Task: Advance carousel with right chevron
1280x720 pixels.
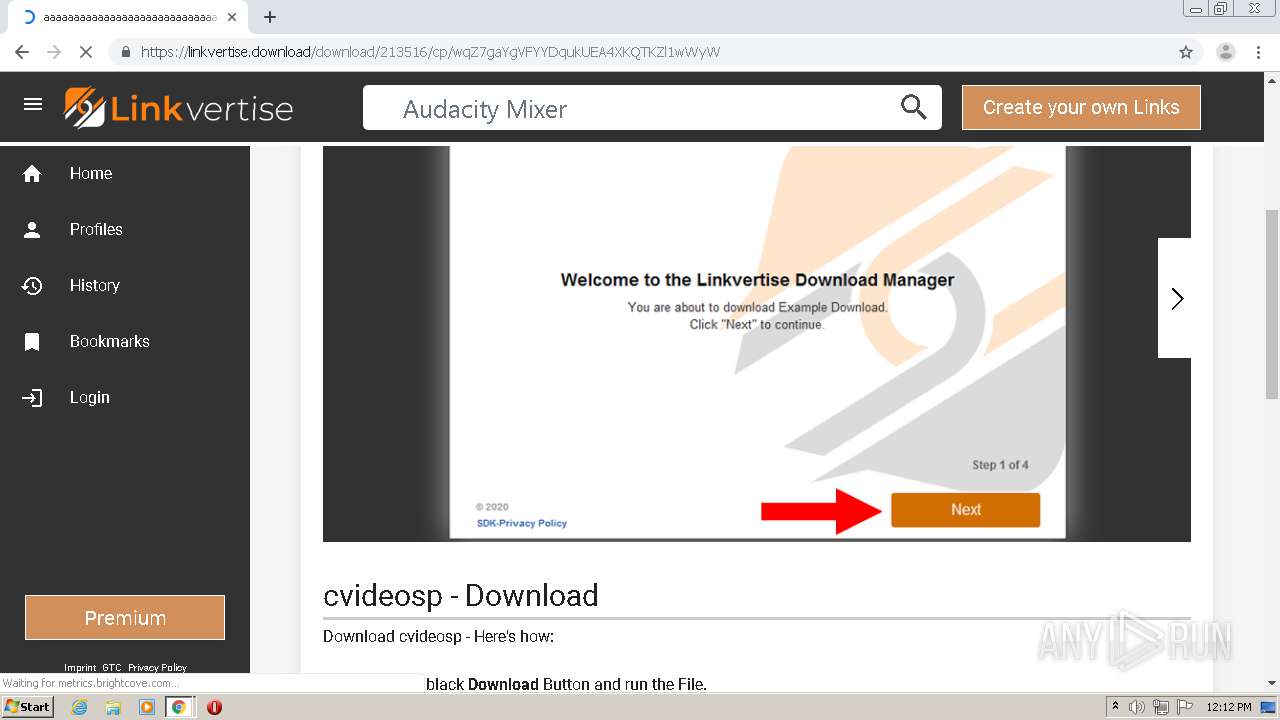Action: [x=1176, y=298]
